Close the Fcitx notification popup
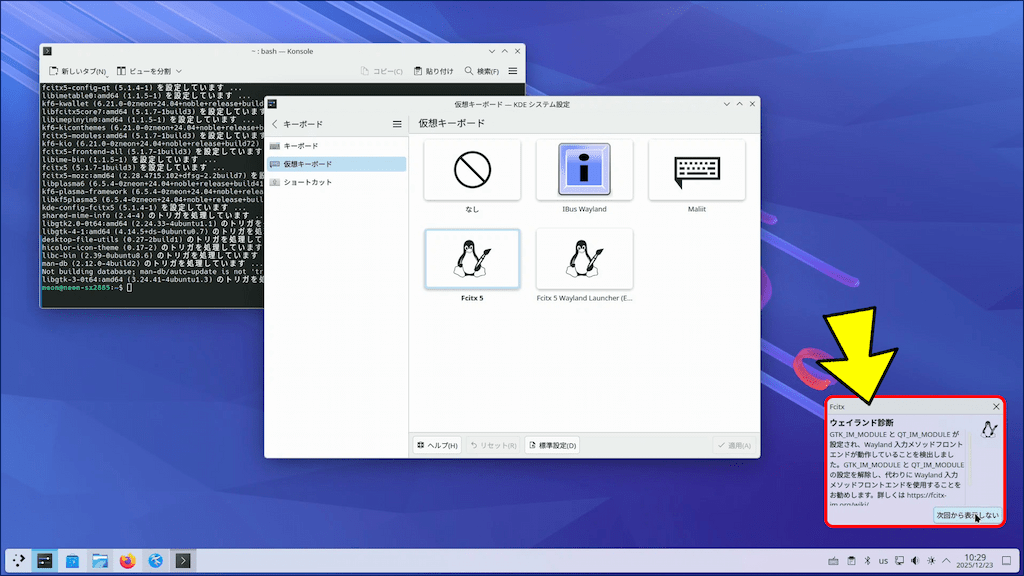Viewport: 1024px width, 576px height. coord(996,407)
